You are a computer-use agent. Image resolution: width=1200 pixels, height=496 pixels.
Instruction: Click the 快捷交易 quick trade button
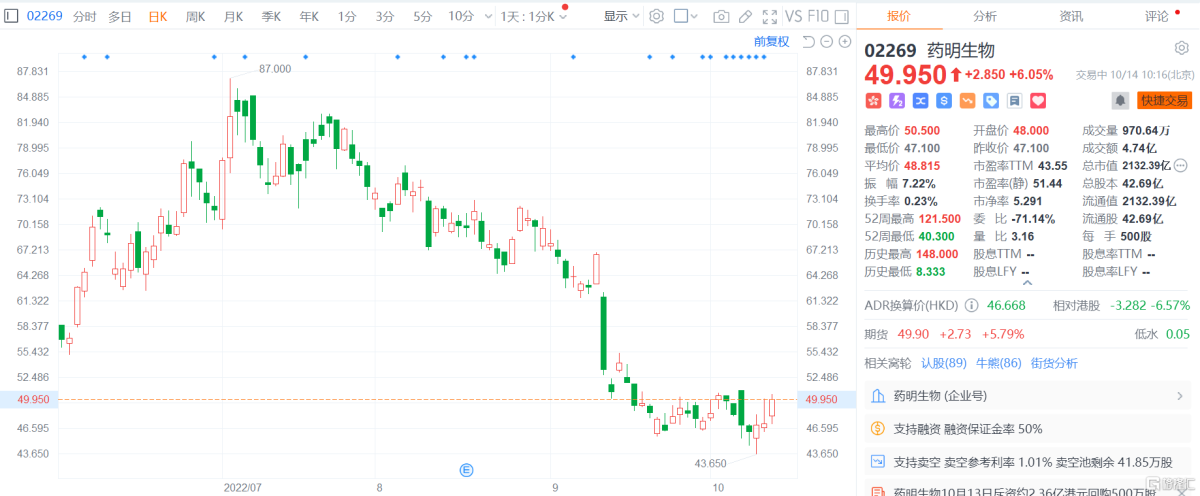(x=1164, y=100)
